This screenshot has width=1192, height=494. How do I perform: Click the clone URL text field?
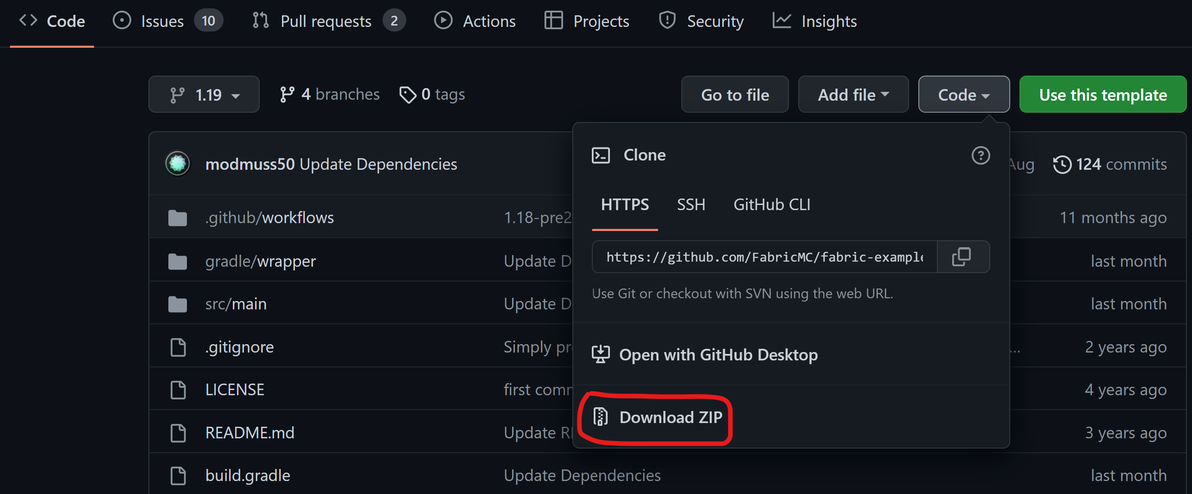tap(765, 257)
